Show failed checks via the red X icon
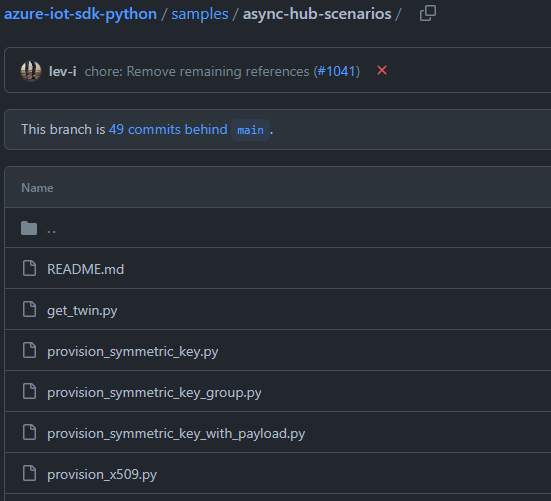Viewport: 551px width, 501px height. point(382,70)
